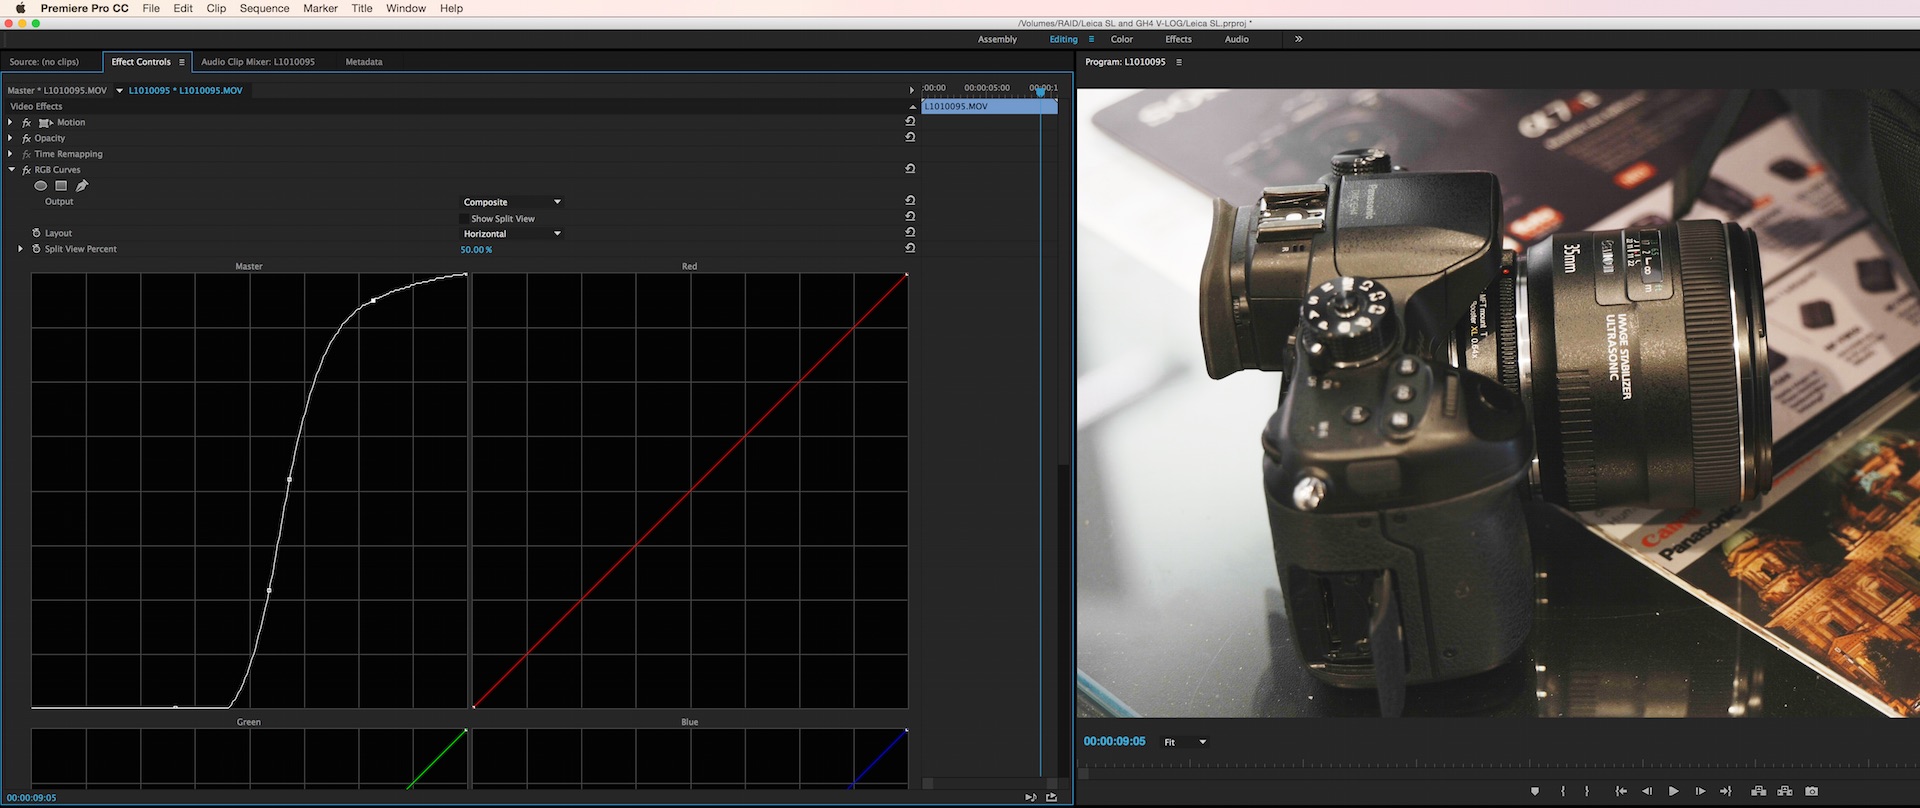Toggle the Motion effect fx switch
This screenshot has width=1920, height=808.
(27, 123)
